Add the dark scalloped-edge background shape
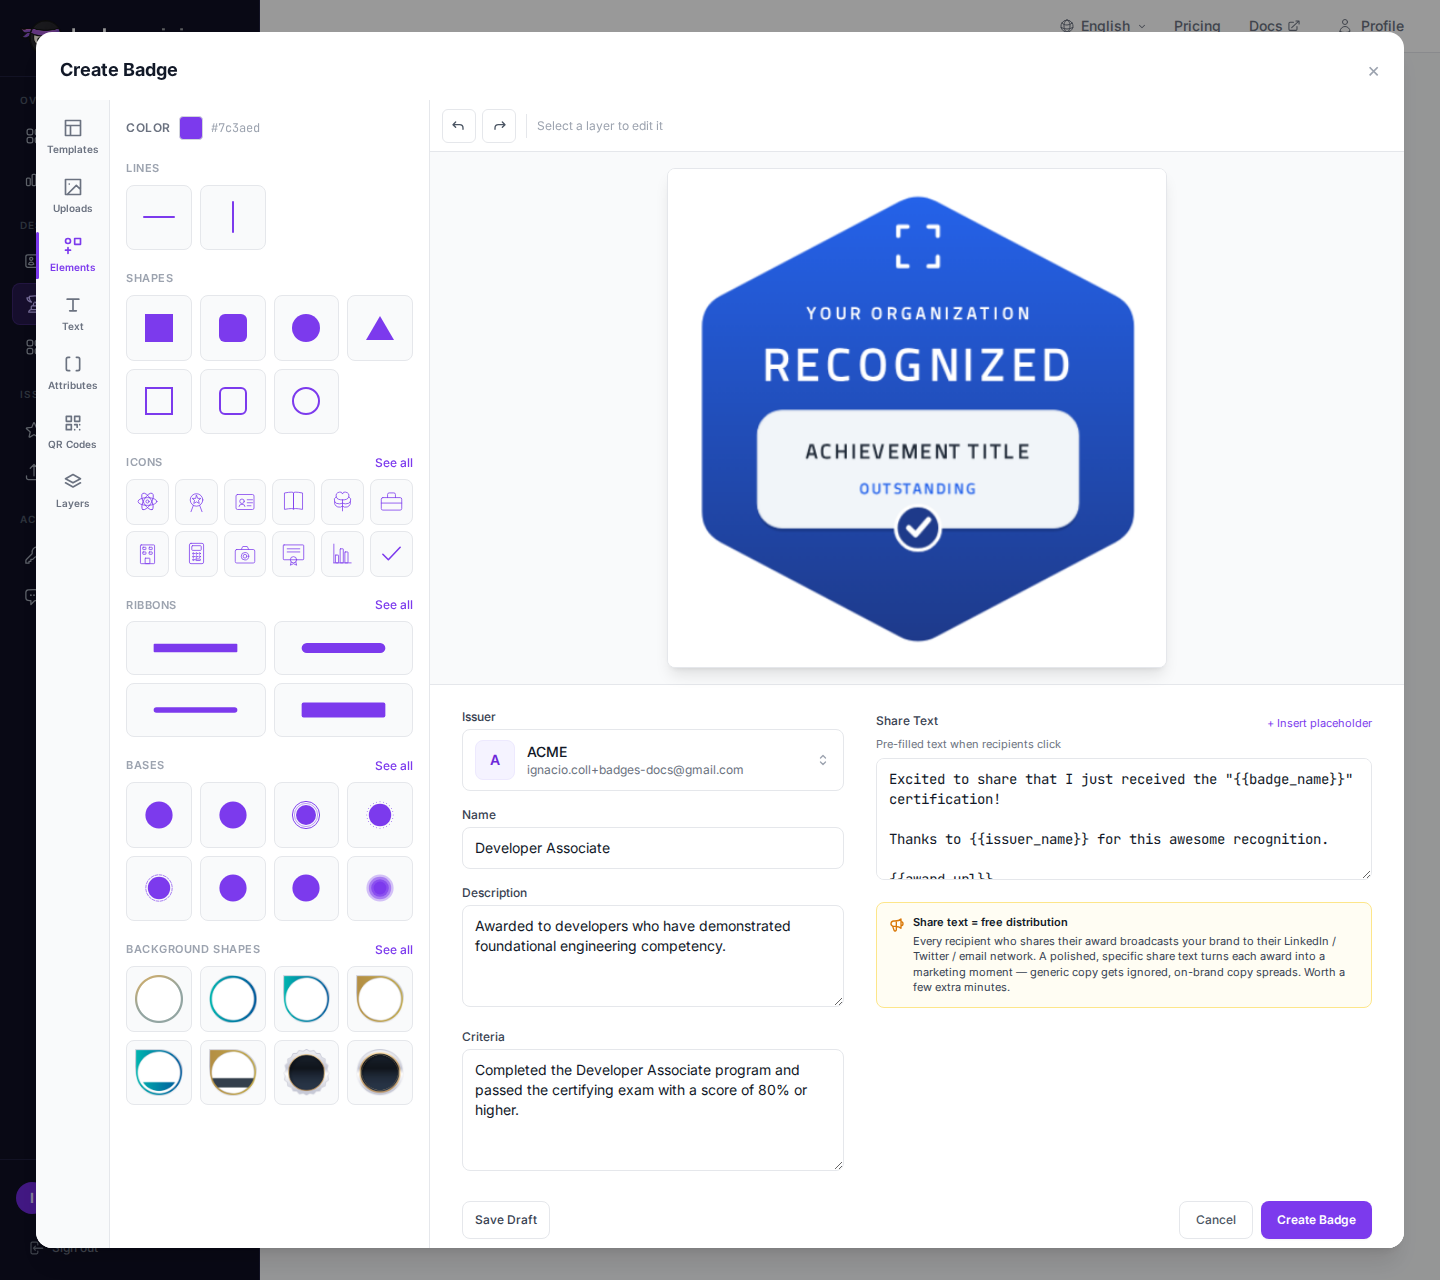Screen dimensions: 1440x1280 pyautogui.click(x=306, y=1073)
